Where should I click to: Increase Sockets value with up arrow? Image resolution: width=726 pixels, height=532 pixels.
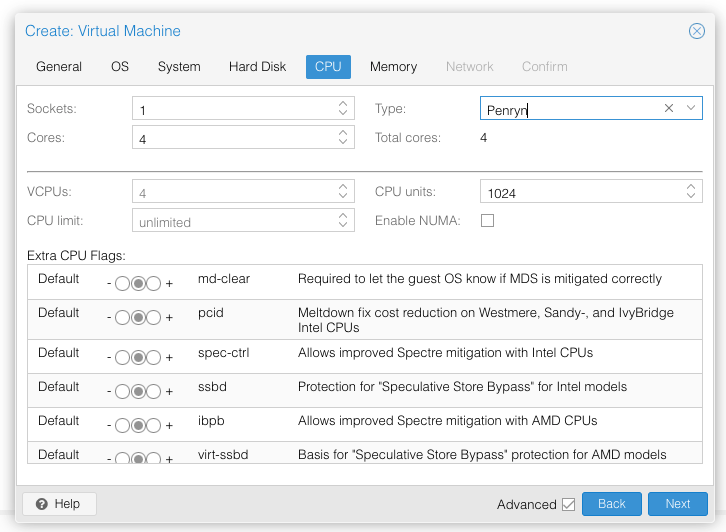coord(343,104)
